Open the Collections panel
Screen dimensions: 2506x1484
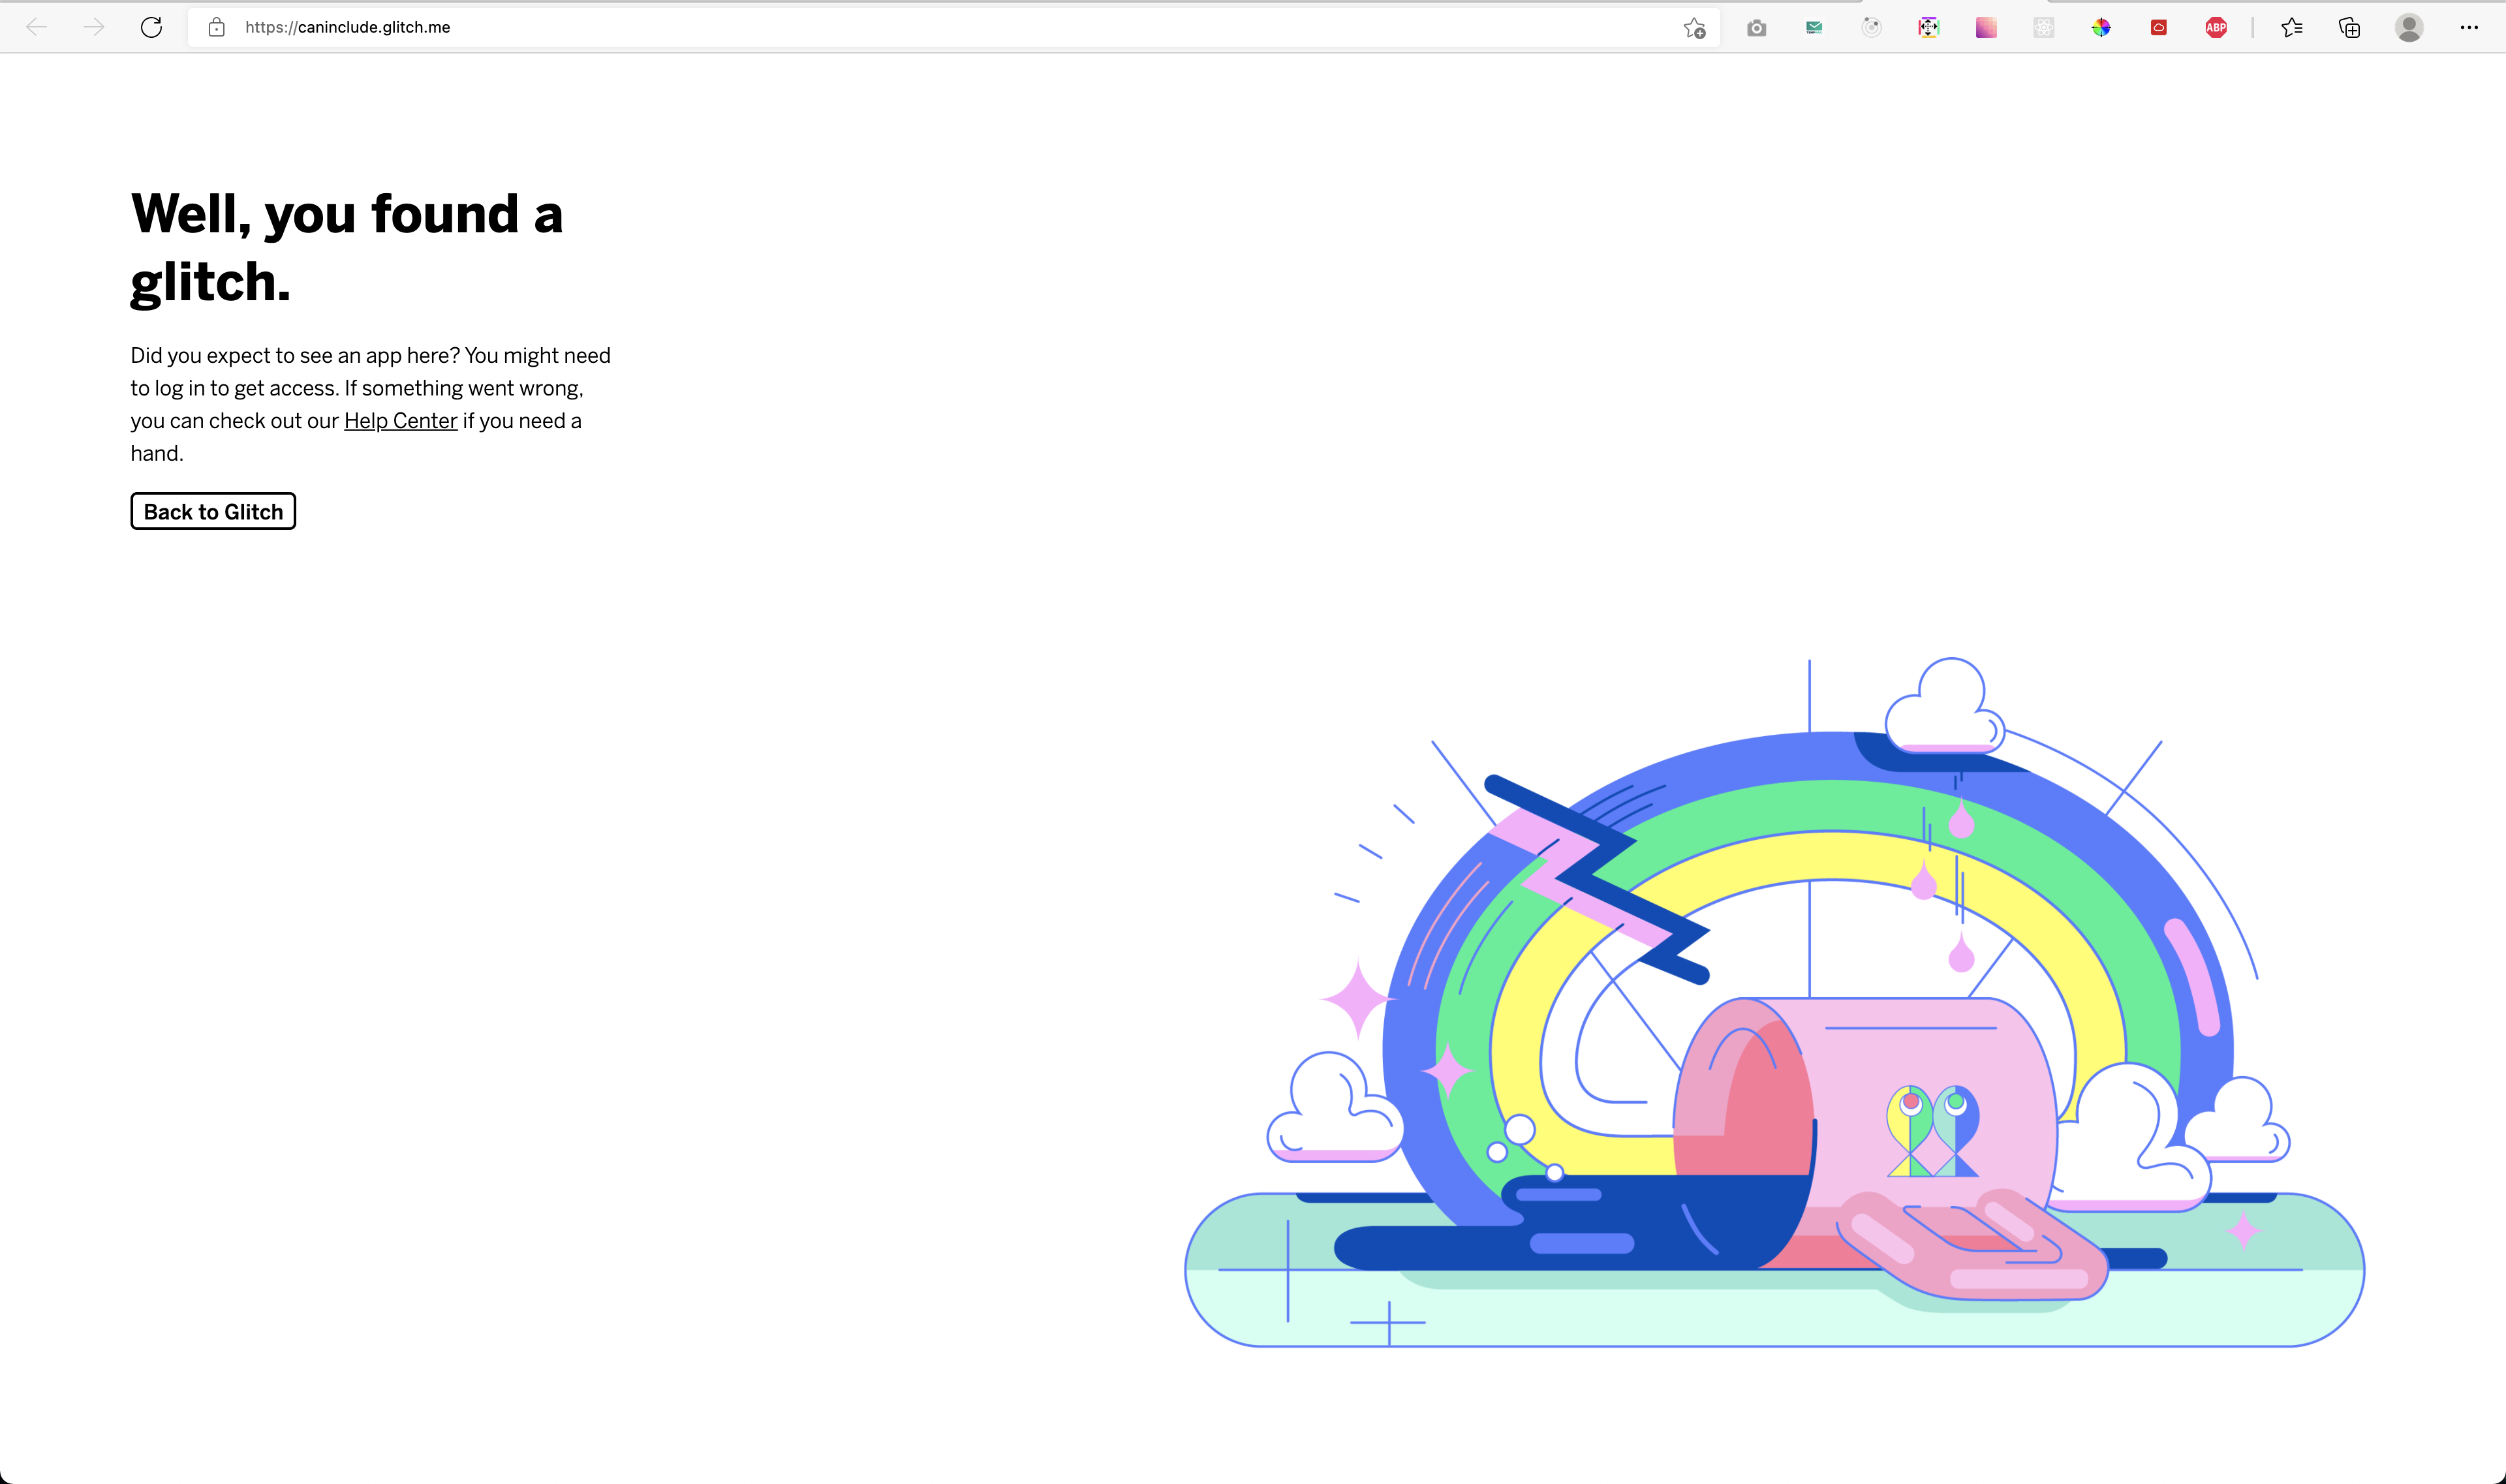(2349, 27)
